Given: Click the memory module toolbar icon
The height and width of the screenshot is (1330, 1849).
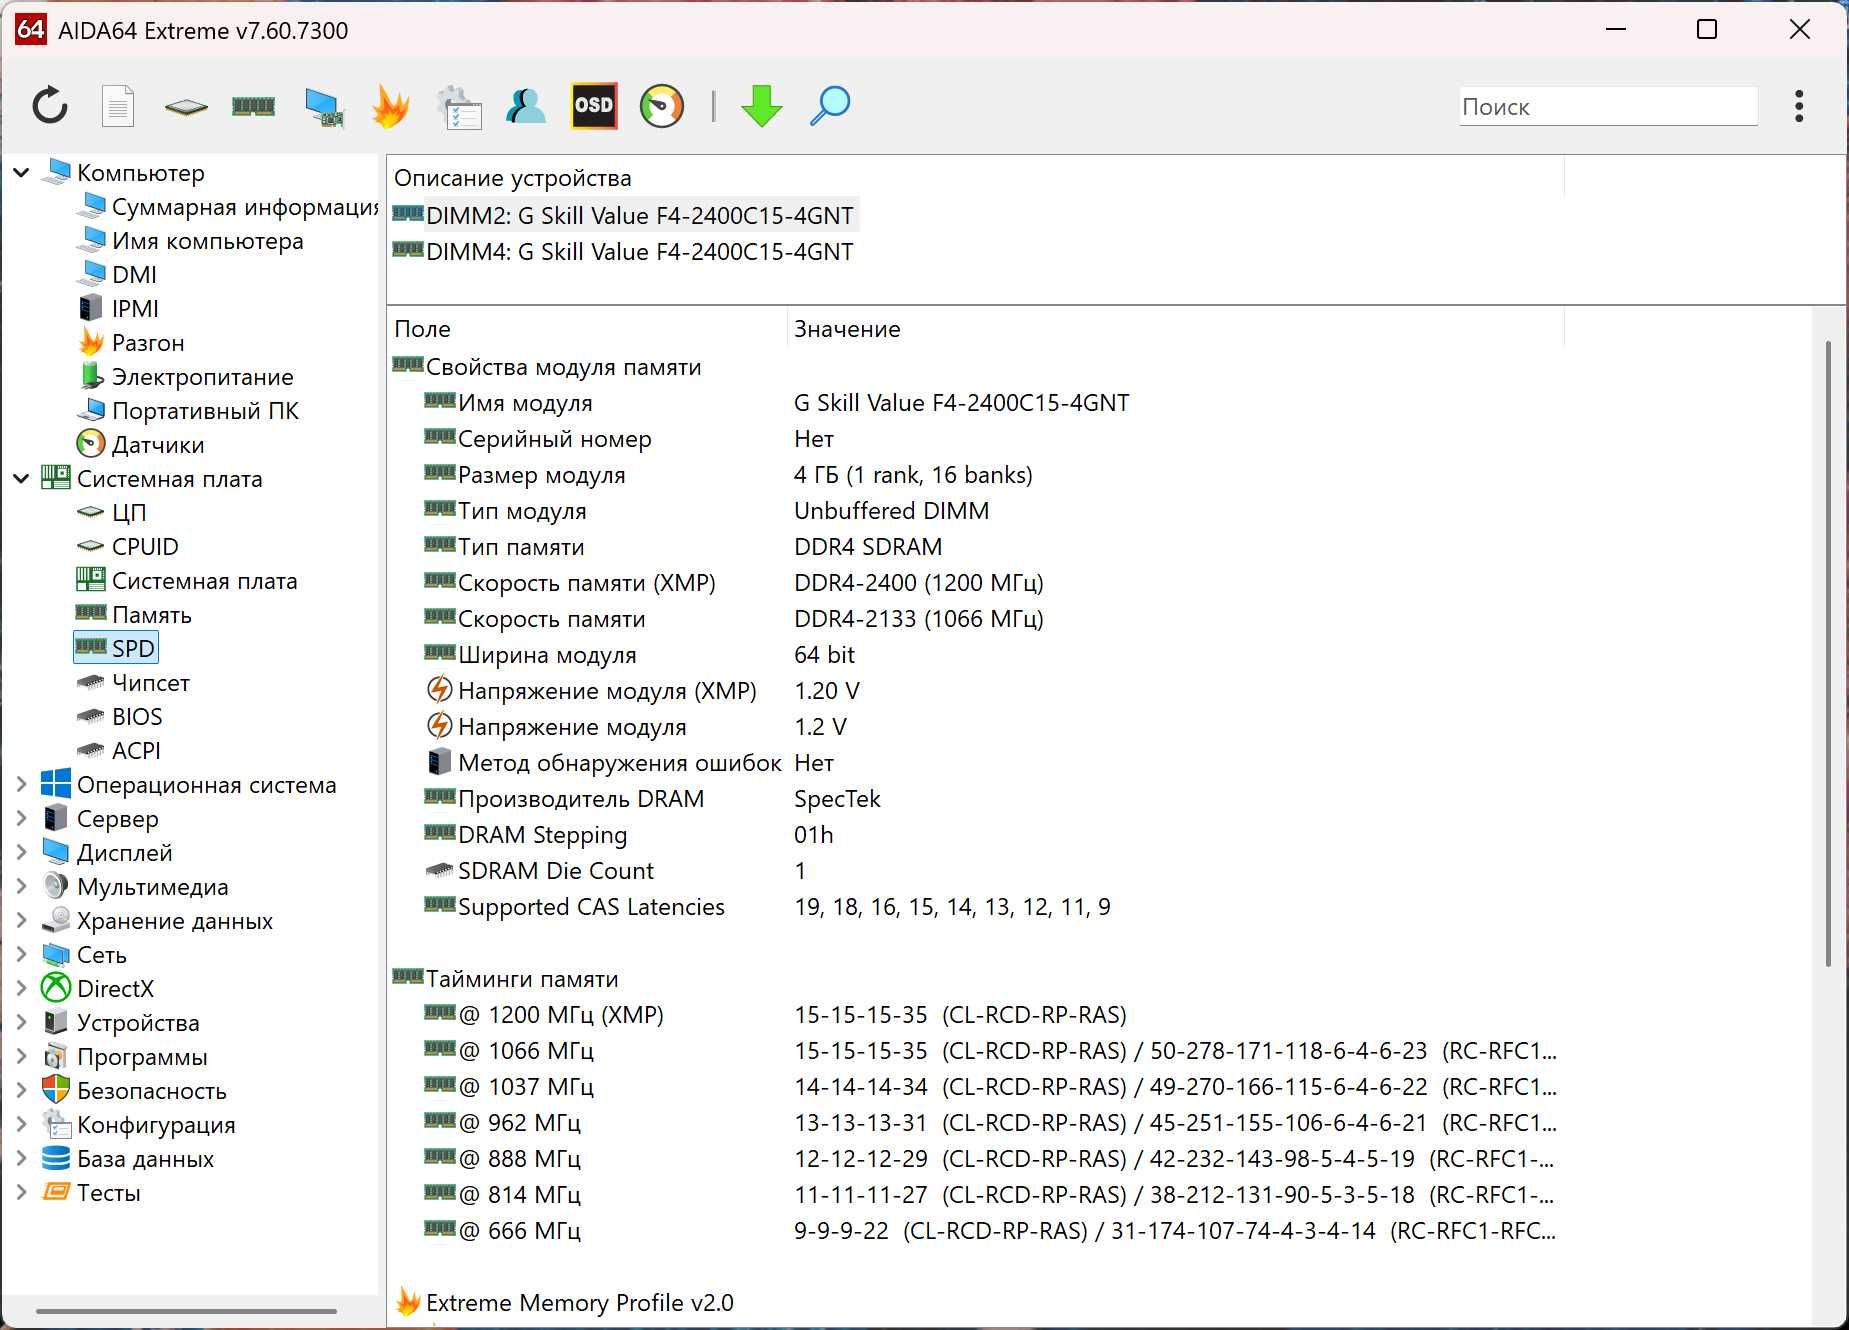Looking at the screenshot, I should click(253, 106).
